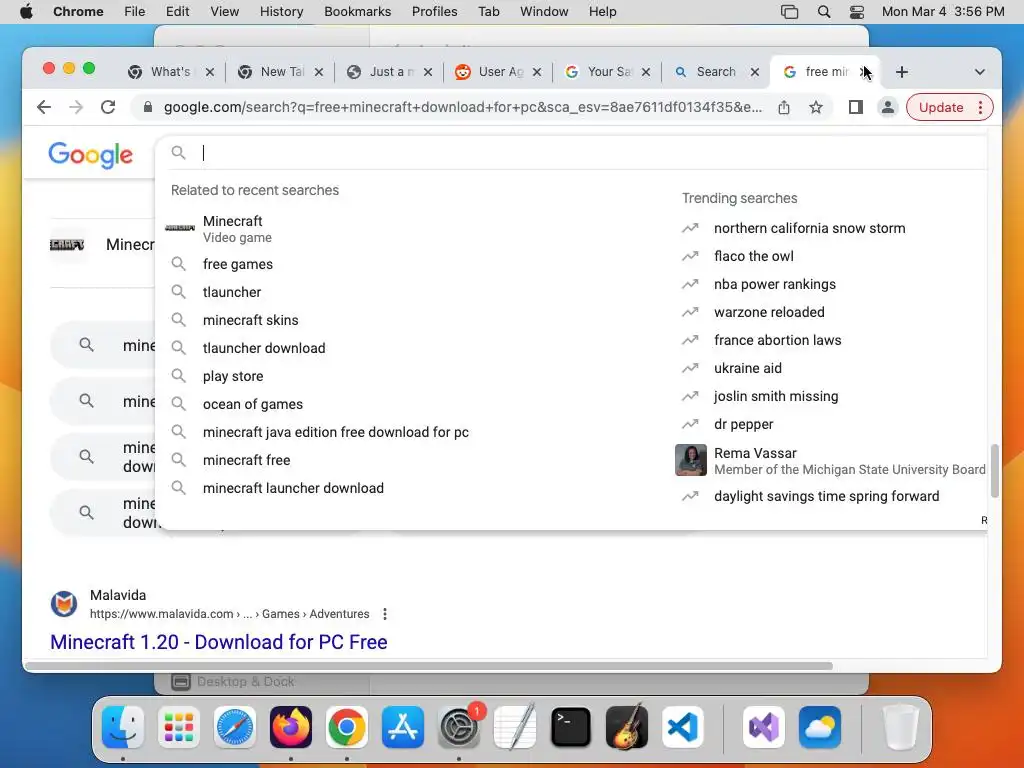The width and height of the screenshot is (1024, 768).
Task: Select the tlauncher suggestion
Action: click(x=411, y=292)
